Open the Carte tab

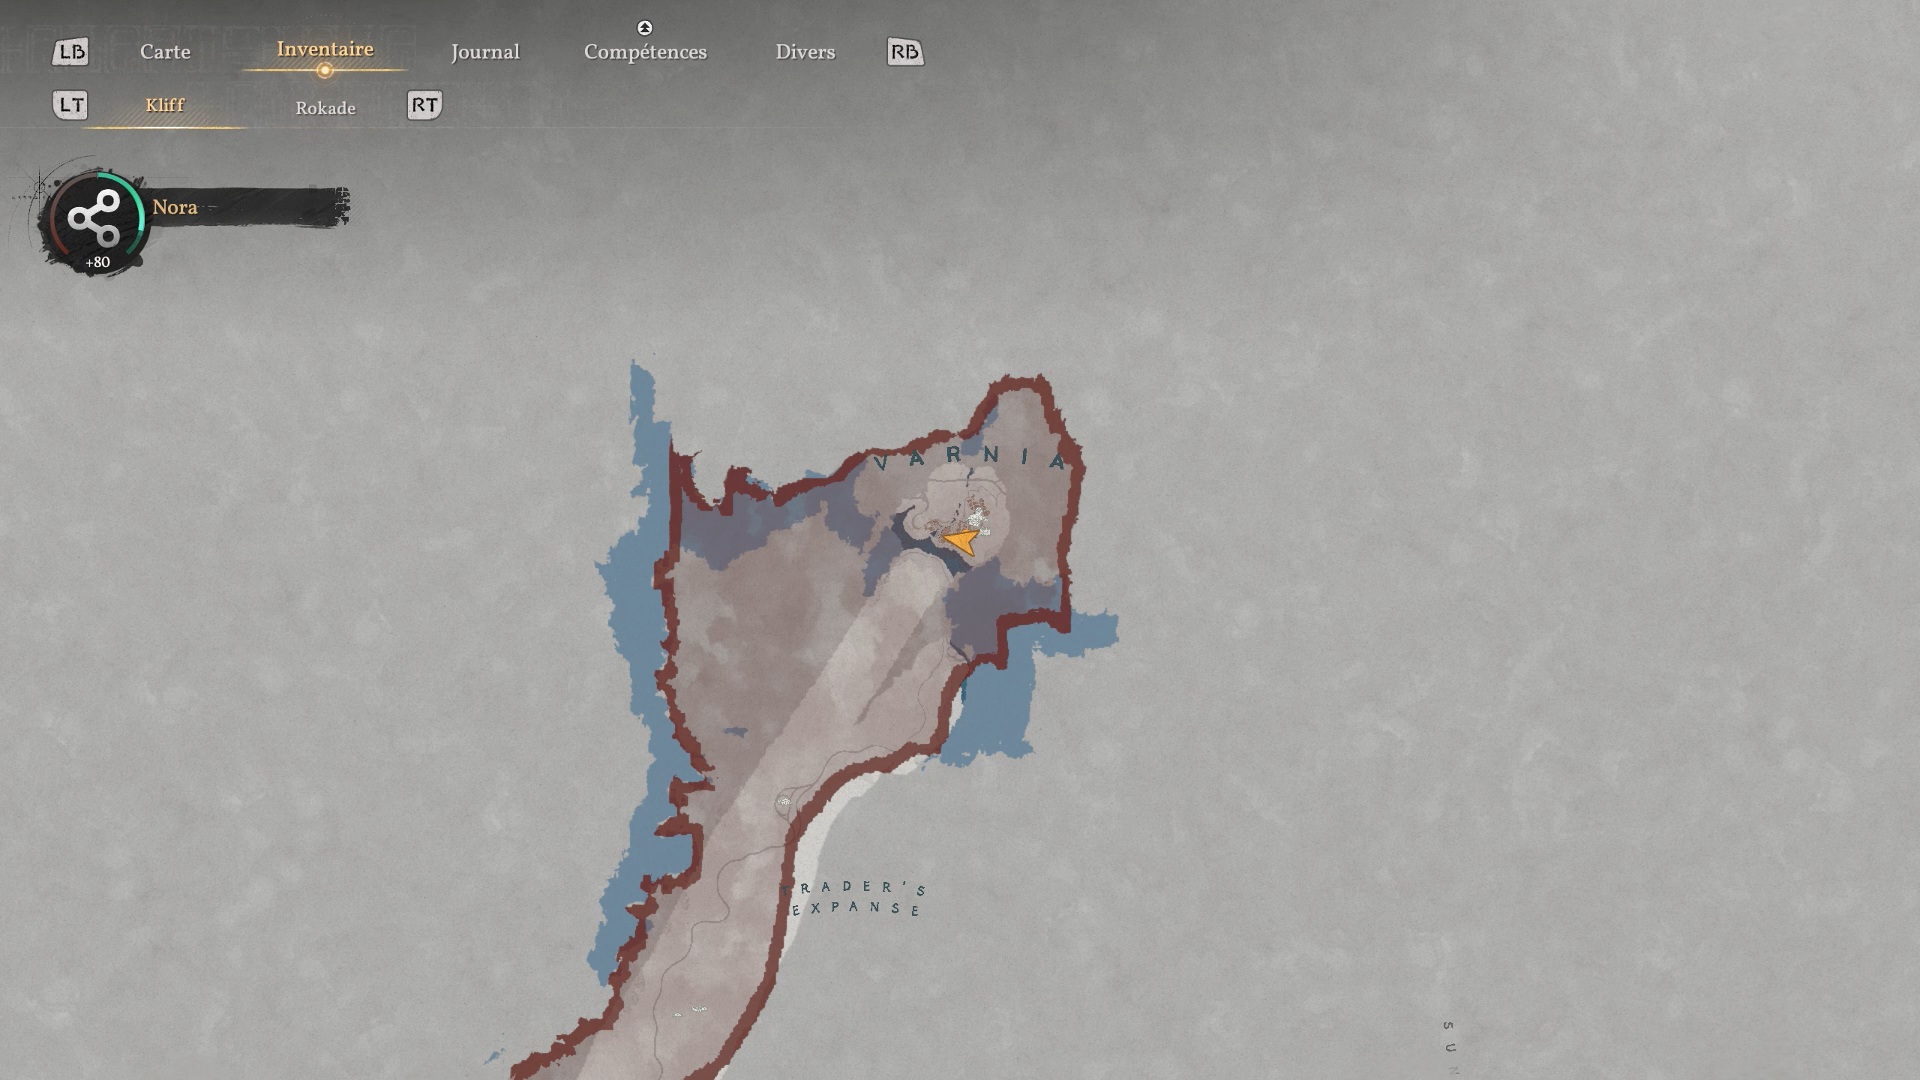tap(165, 52)
